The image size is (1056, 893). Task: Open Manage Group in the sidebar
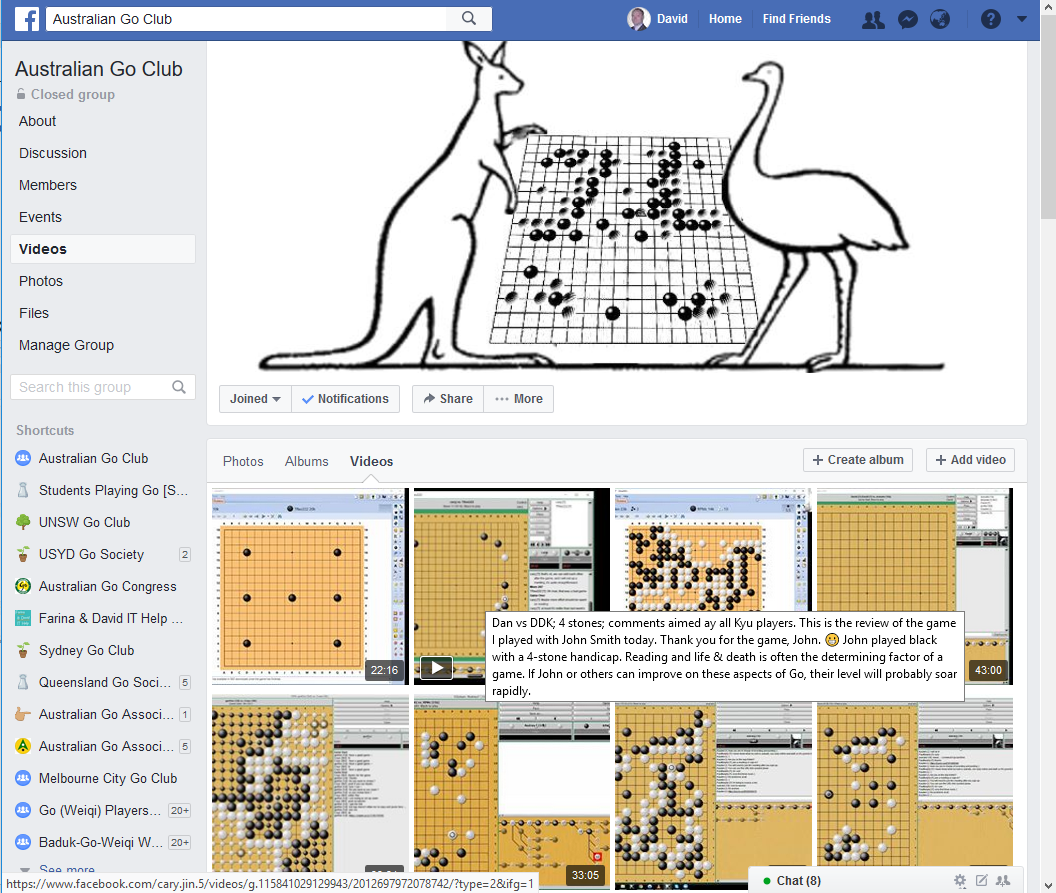click(x=66, y=345)
